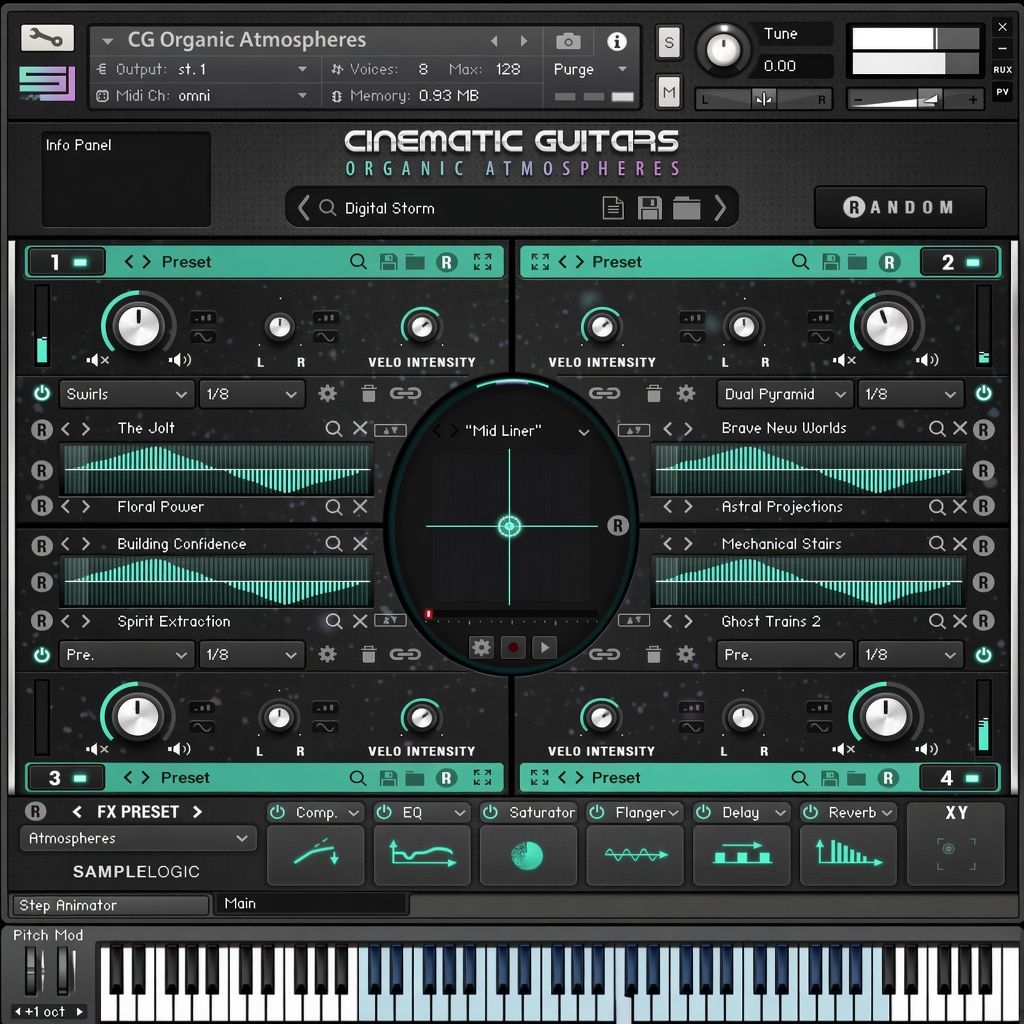
Task: Save the Digital Storm preset with floppy icon
Action: coord(649,208)
